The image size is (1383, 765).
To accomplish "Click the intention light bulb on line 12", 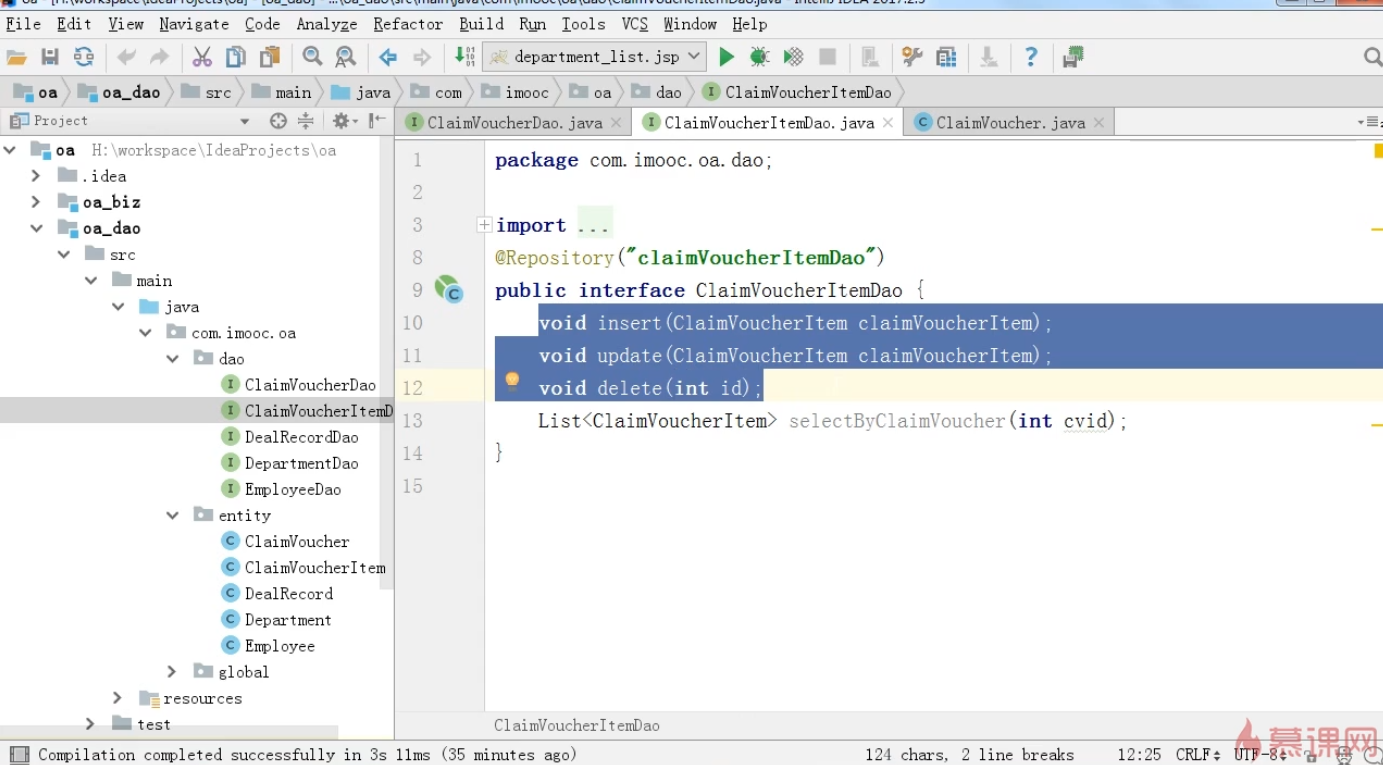I will point(512,380).
